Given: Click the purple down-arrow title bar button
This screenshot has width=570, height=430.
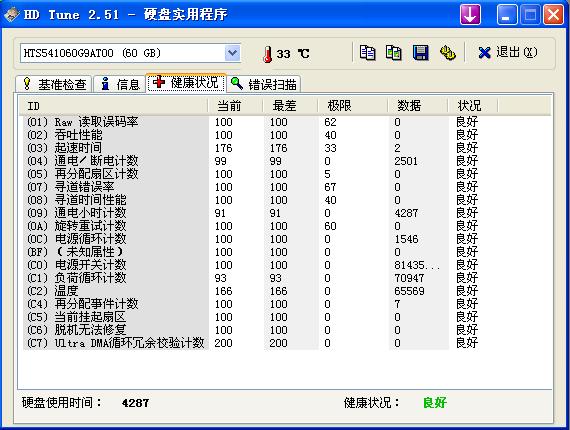Looking at the screenshot, I should 470,15.
